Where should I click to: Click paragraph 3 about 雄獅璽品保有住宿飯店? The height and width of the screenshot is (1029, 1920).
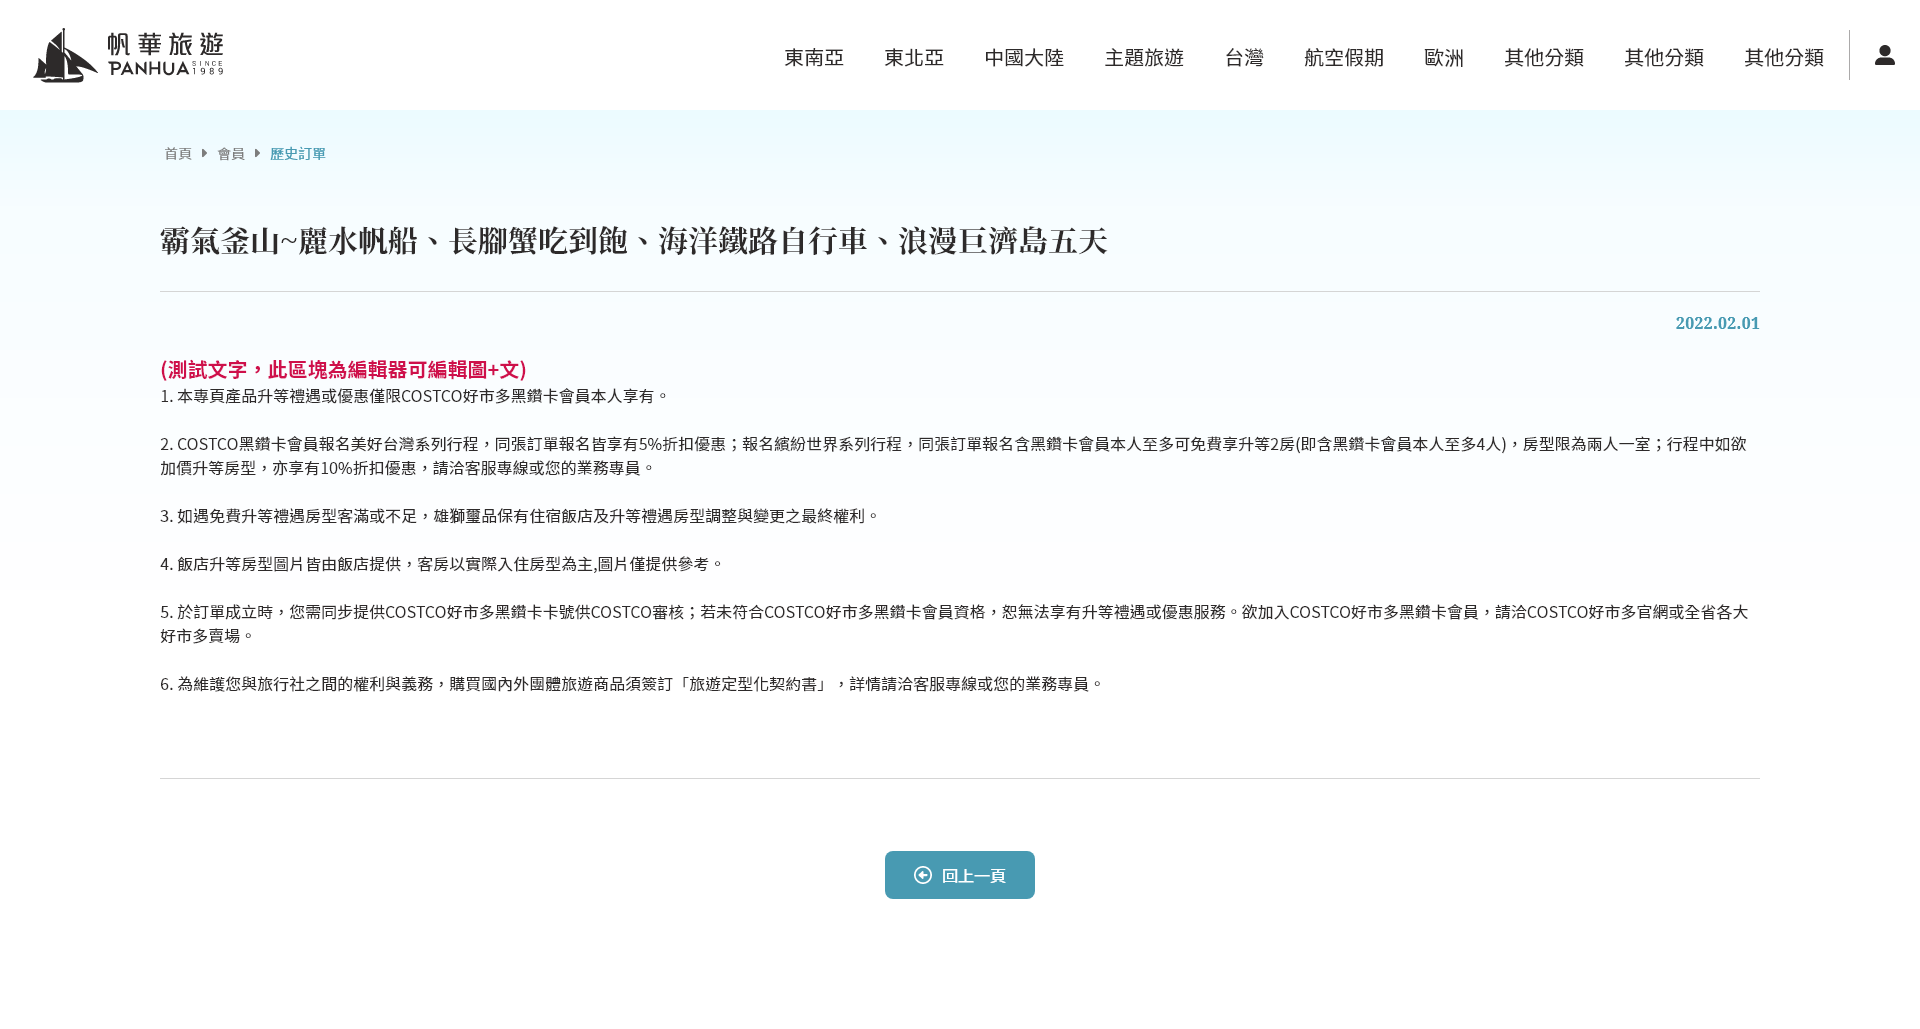pos(520,516)
